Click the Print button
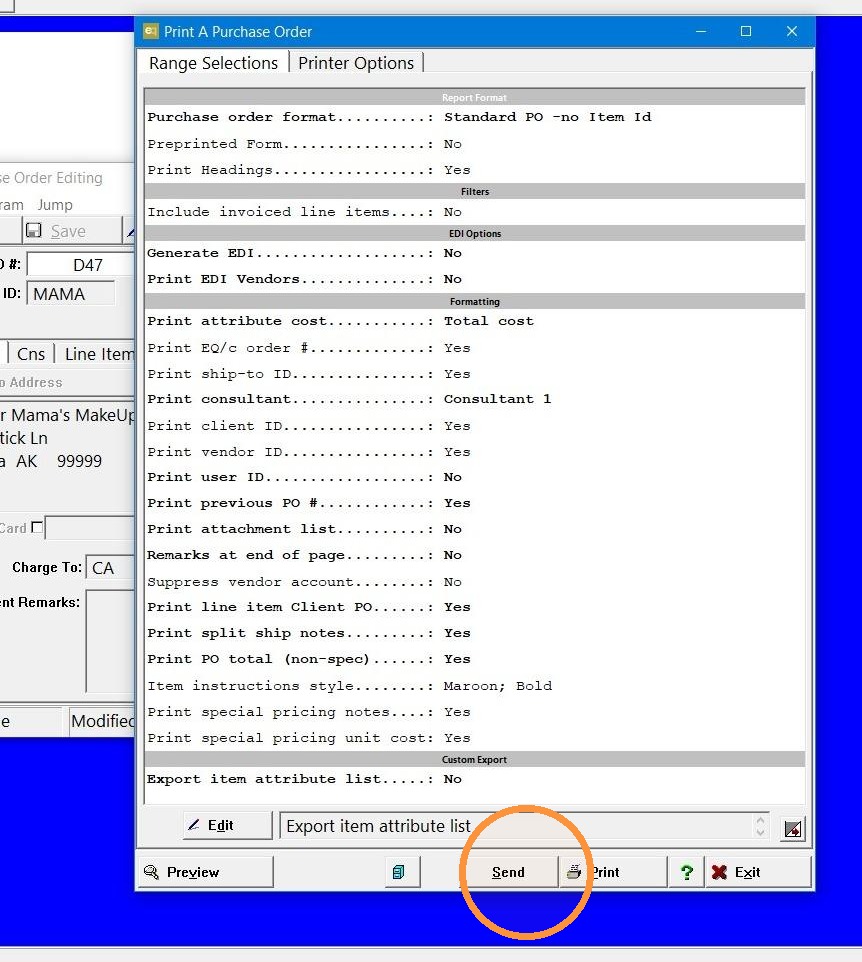 [612, 872]
